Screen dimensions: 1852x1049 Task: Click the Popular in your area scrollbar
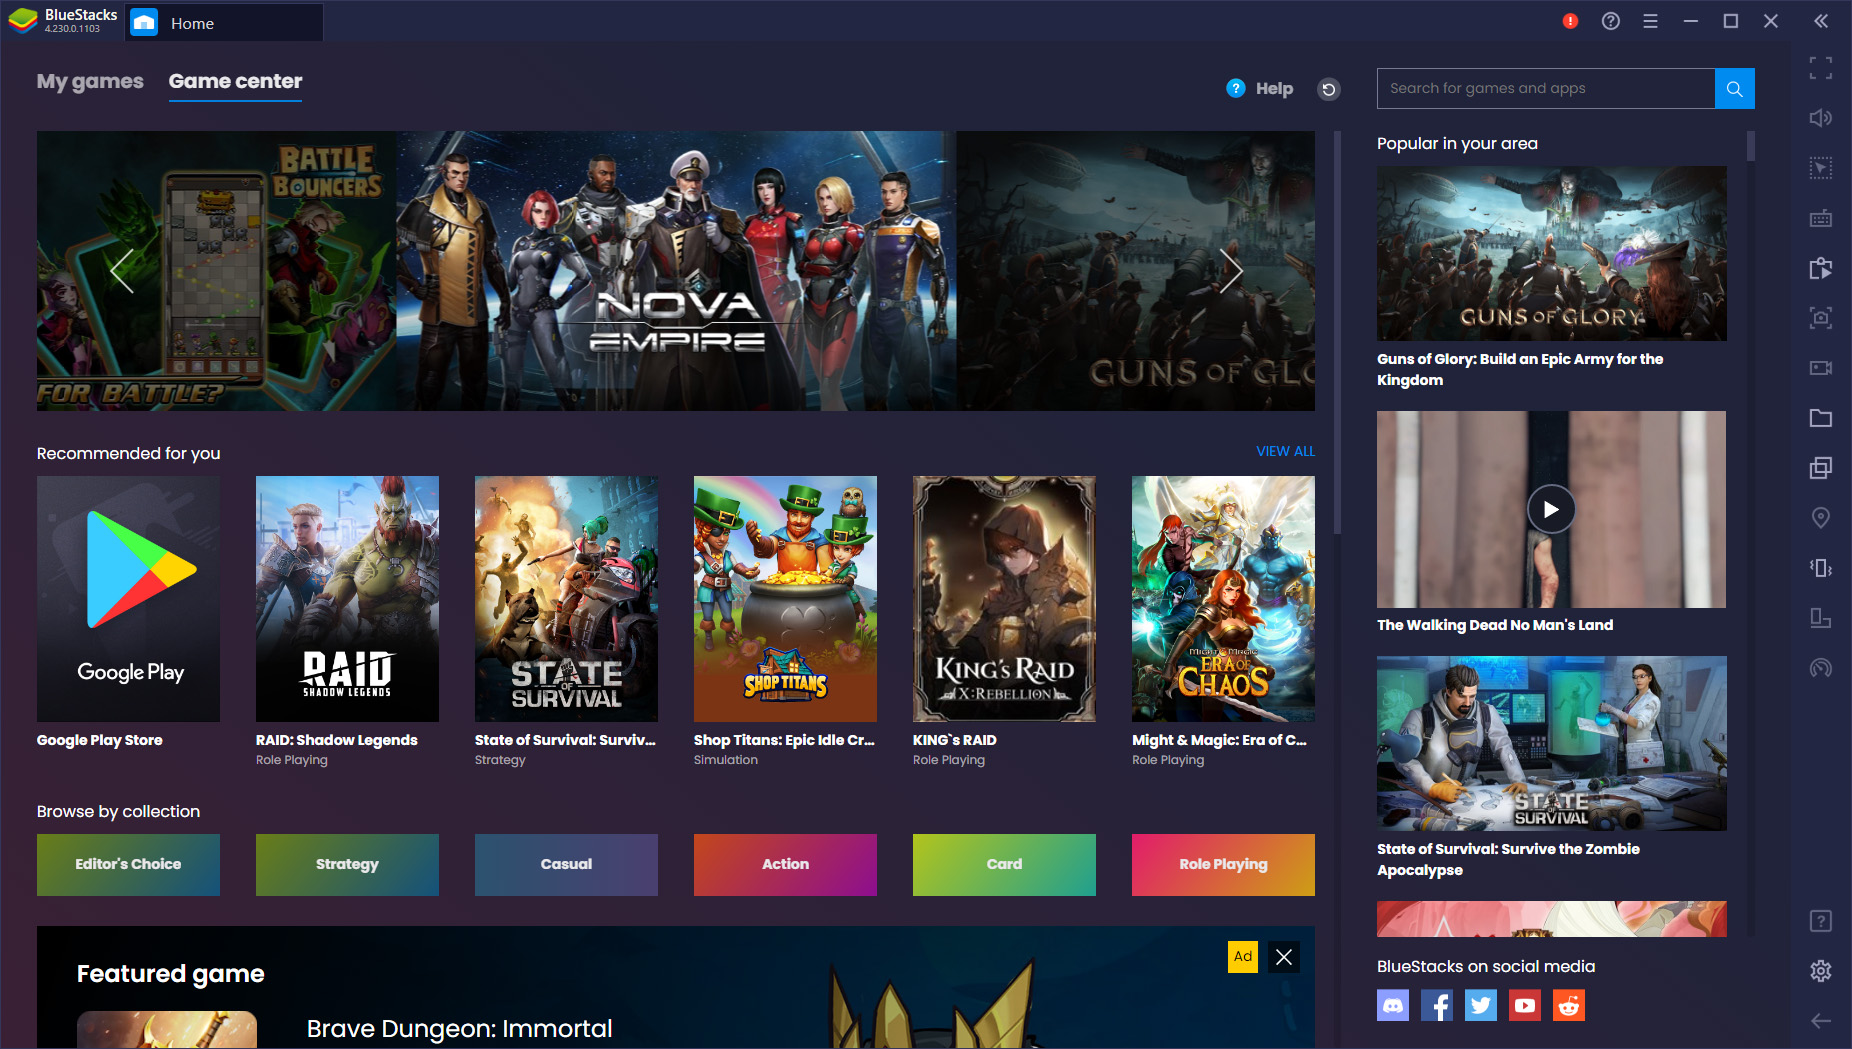point(1750,146)
